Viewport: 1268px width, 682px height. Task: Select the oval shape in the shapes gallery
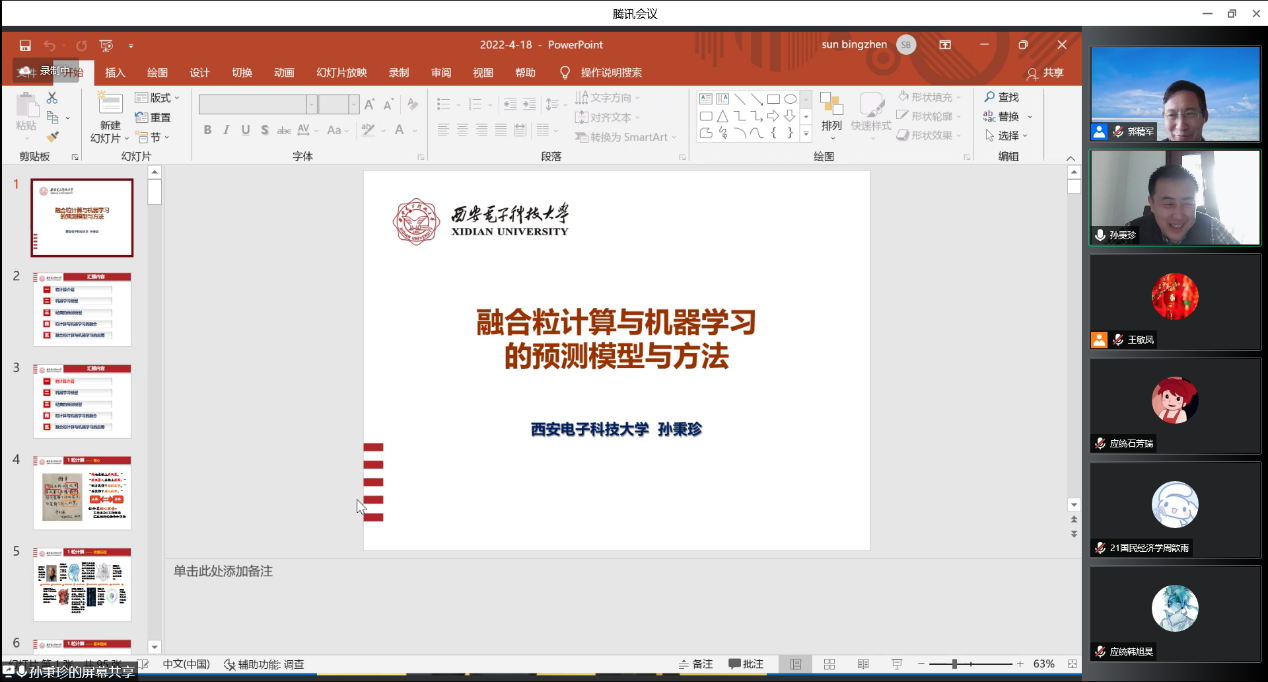point(790,99)
